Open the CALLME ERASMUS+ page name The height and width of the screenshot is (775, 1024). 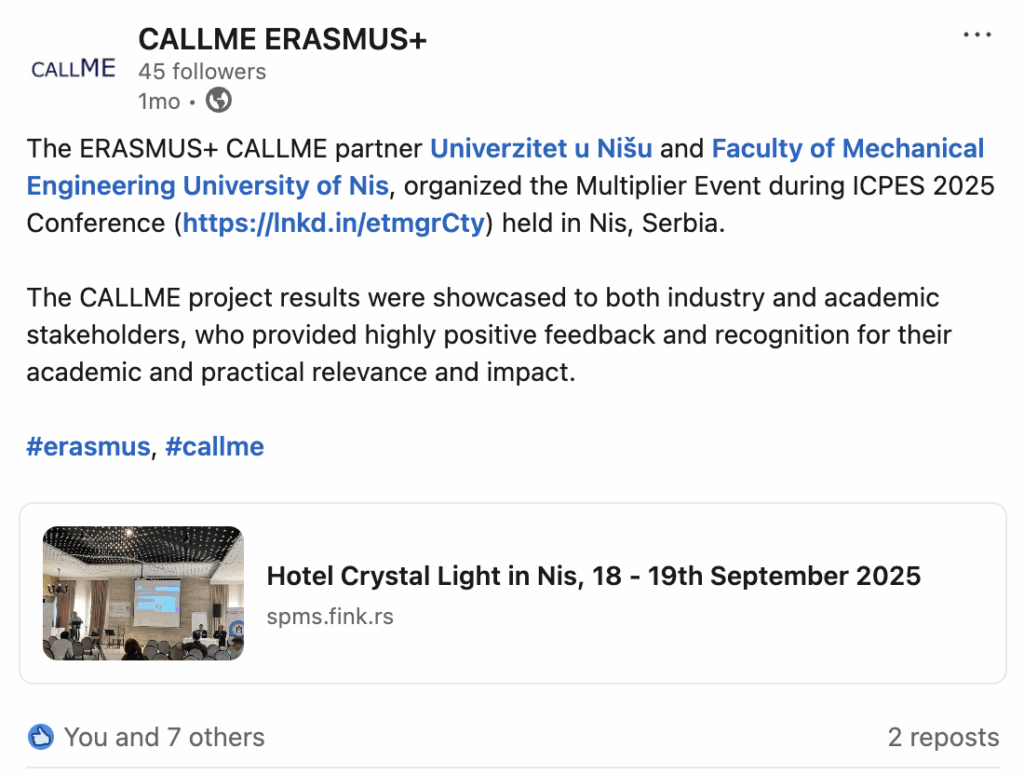coord(283,39)
